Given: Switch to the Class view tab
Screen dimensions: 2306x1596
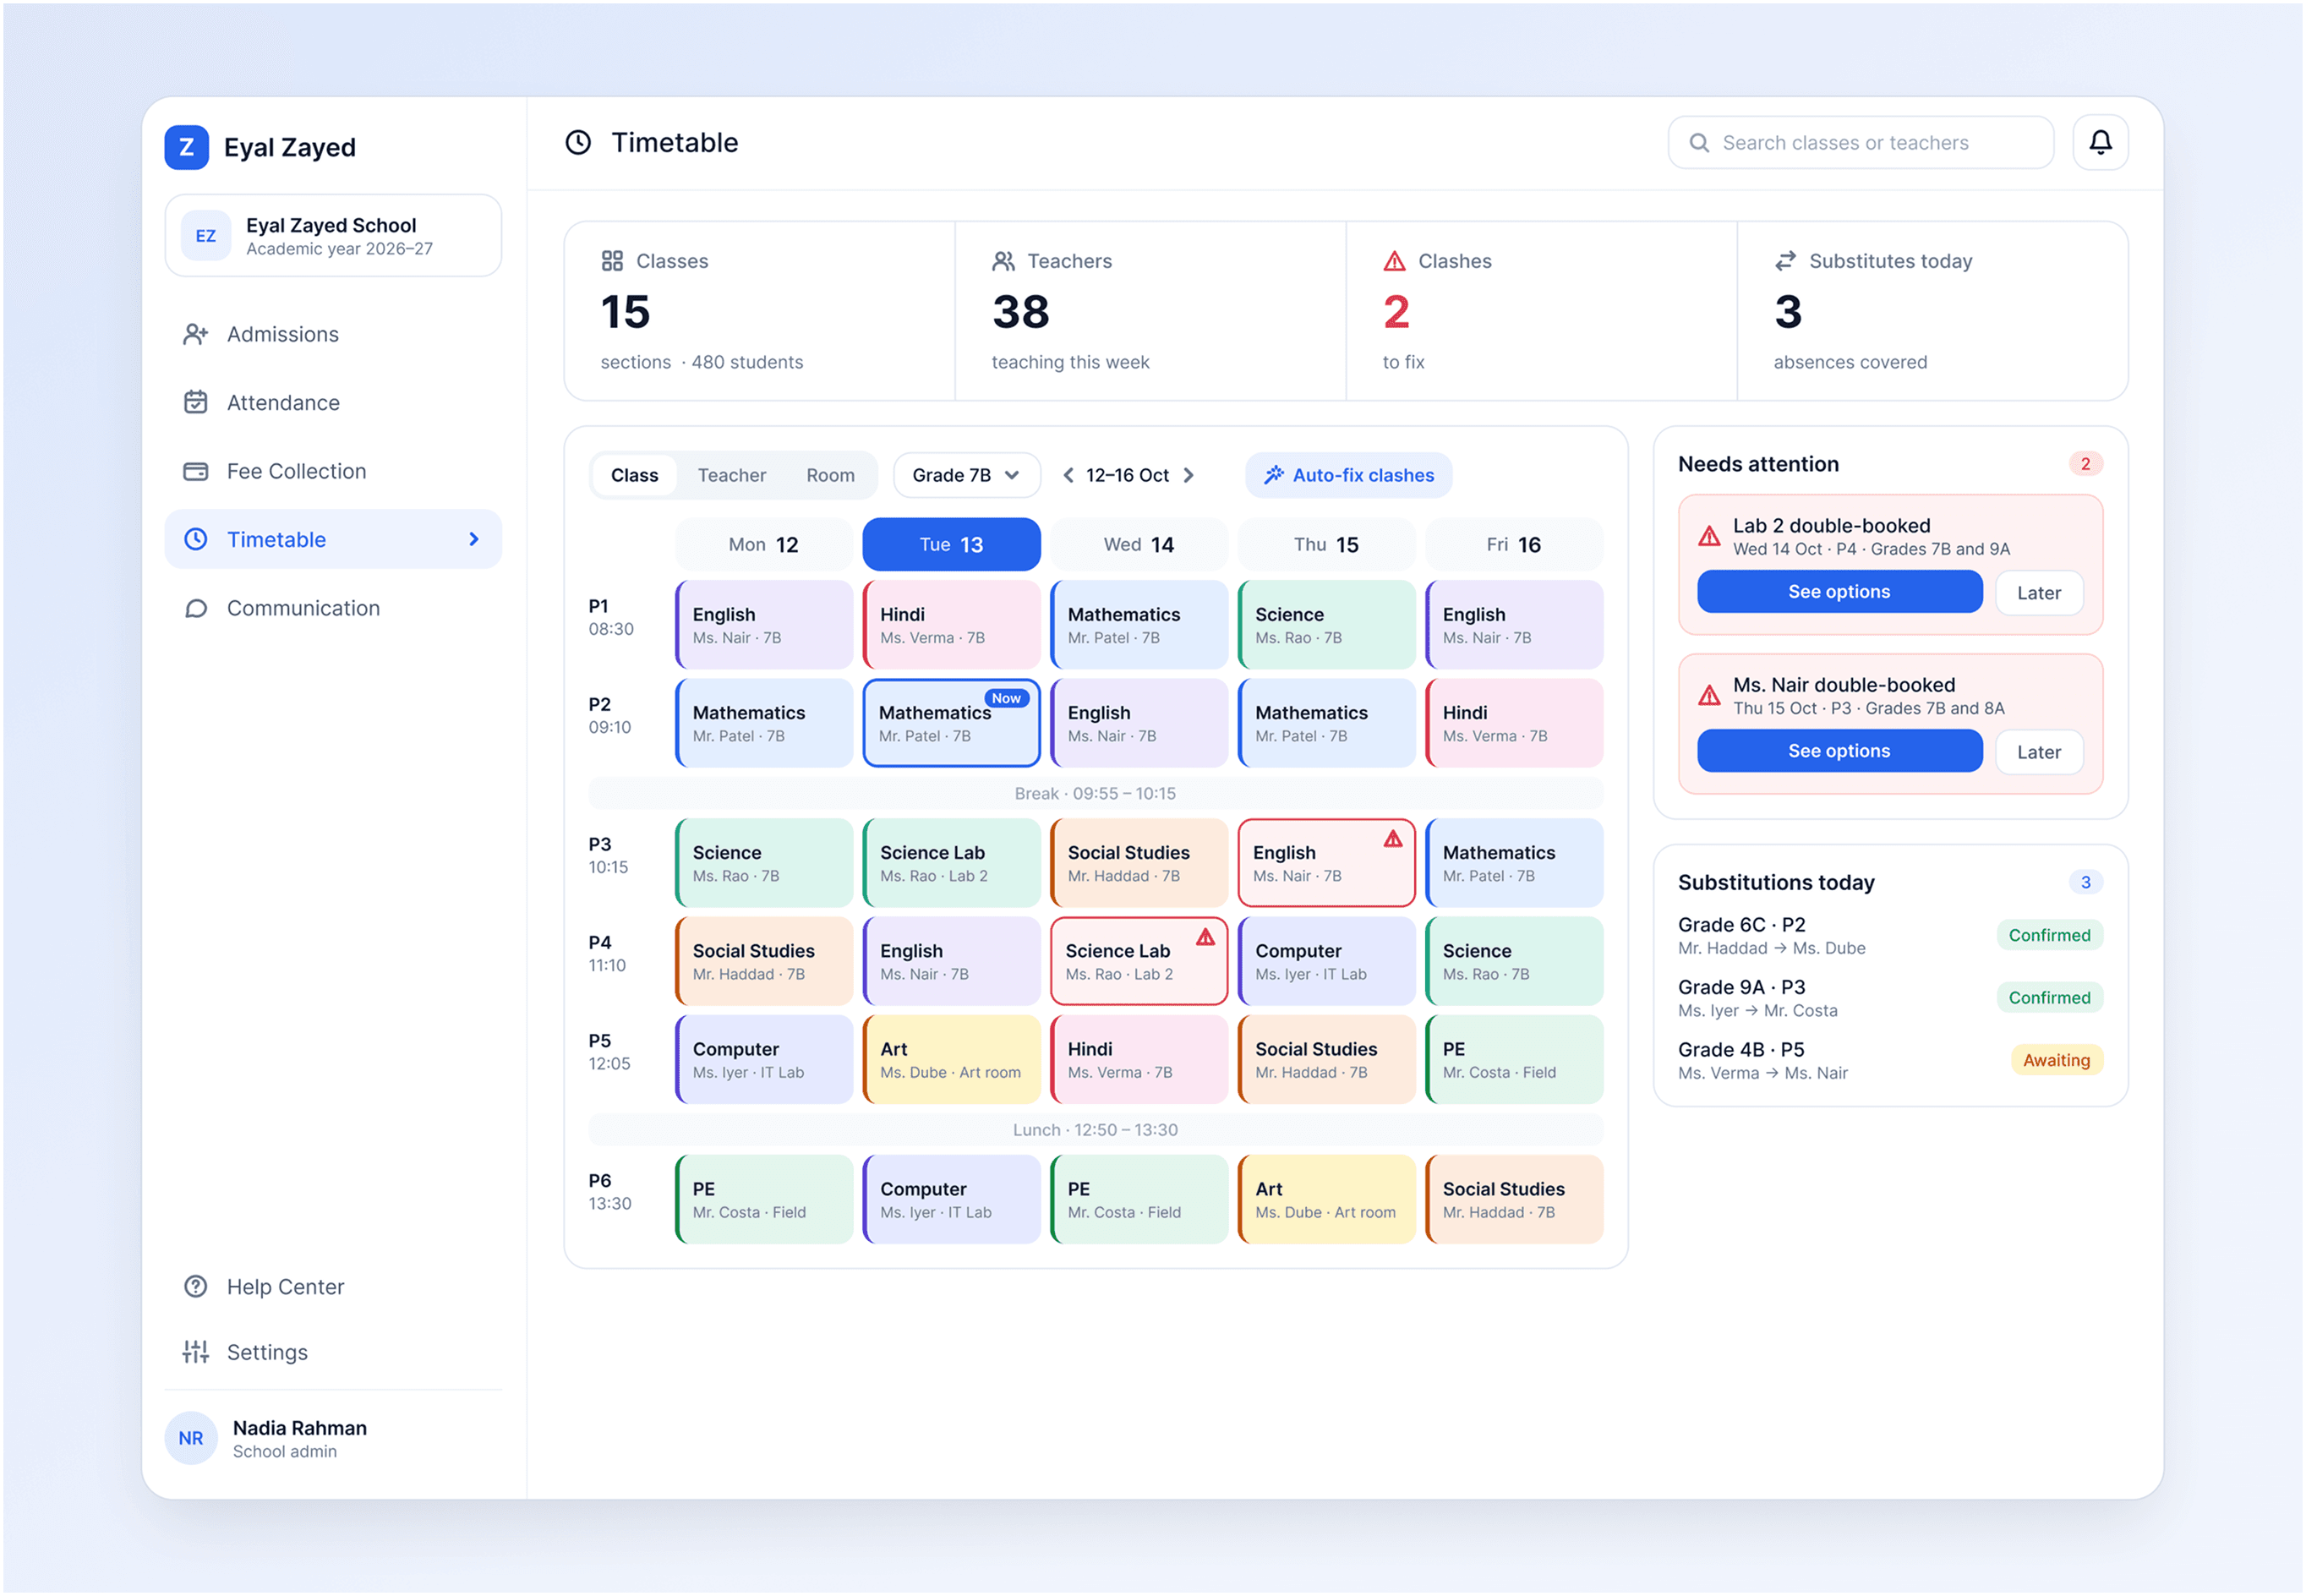Looking at the screenshot, I should coord(634,475).
